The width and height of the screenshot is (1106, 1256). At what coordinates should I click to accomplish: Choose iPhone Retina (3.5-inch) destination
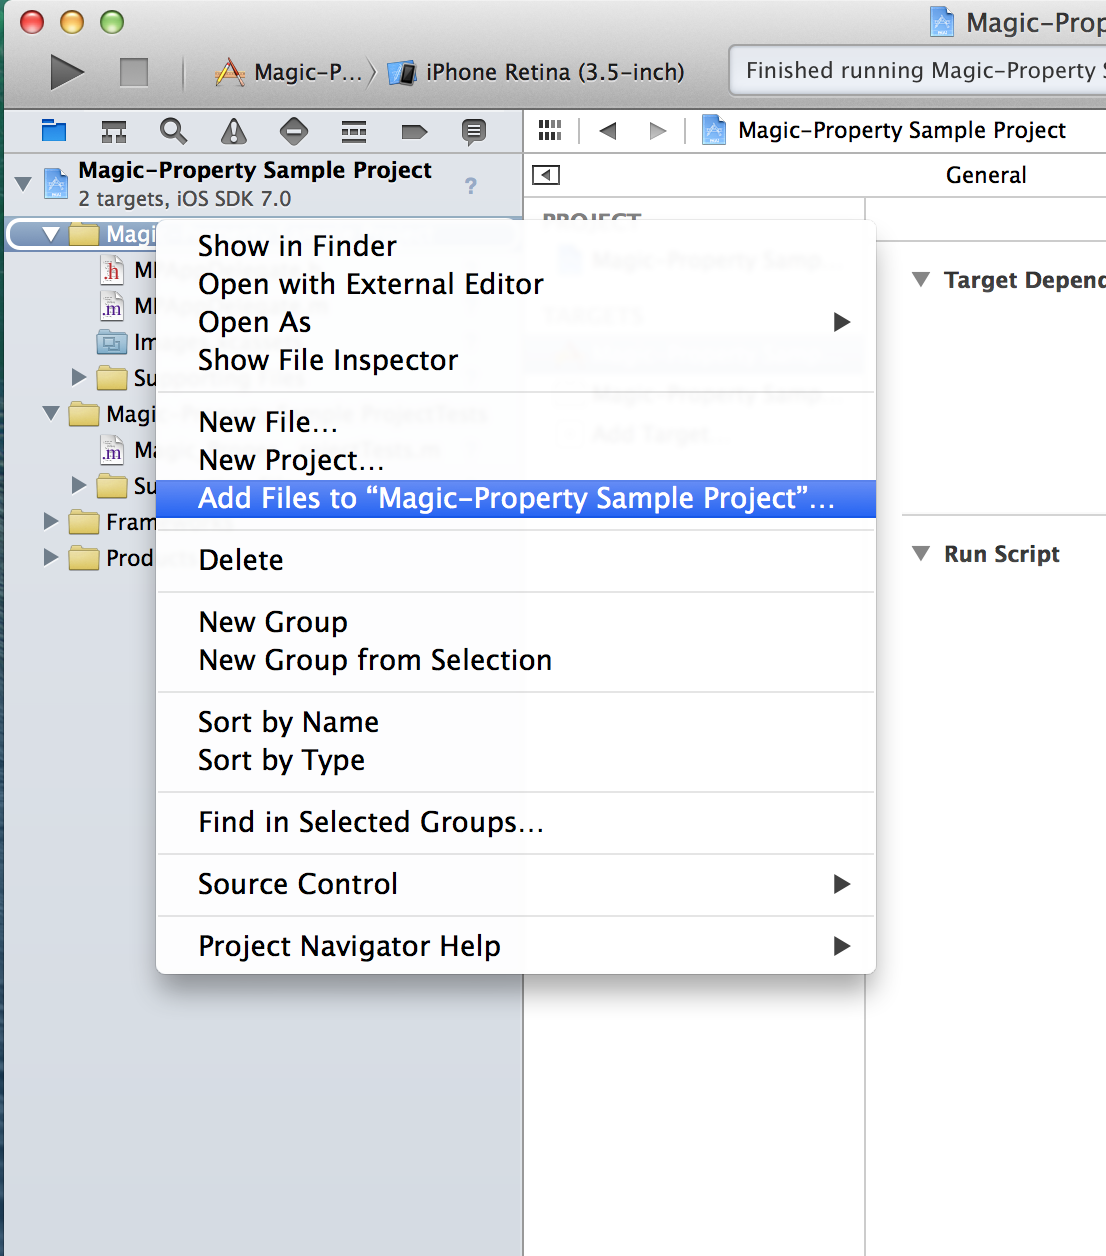[537, 72]
